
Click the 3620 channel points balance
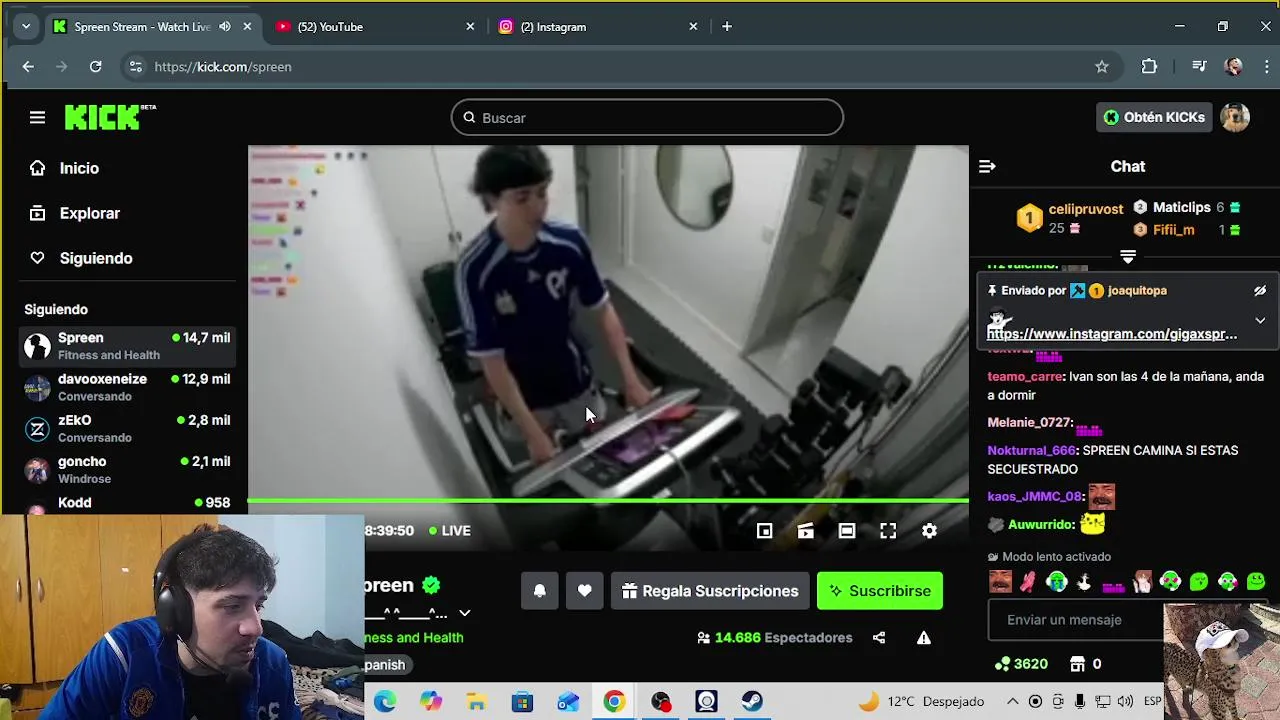[1021, 664]
